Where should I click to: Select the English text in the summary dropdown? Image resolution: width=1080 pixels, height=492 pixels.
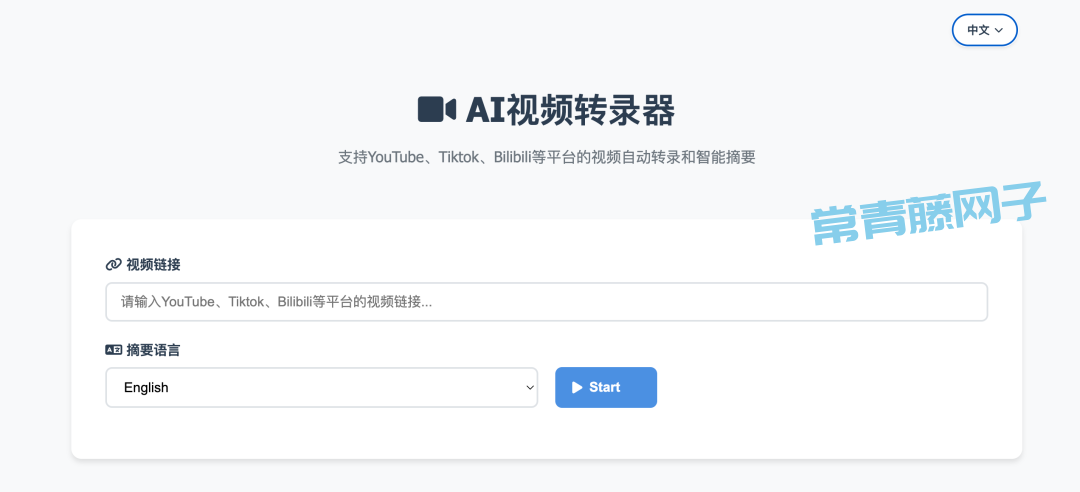pos(146,387)
